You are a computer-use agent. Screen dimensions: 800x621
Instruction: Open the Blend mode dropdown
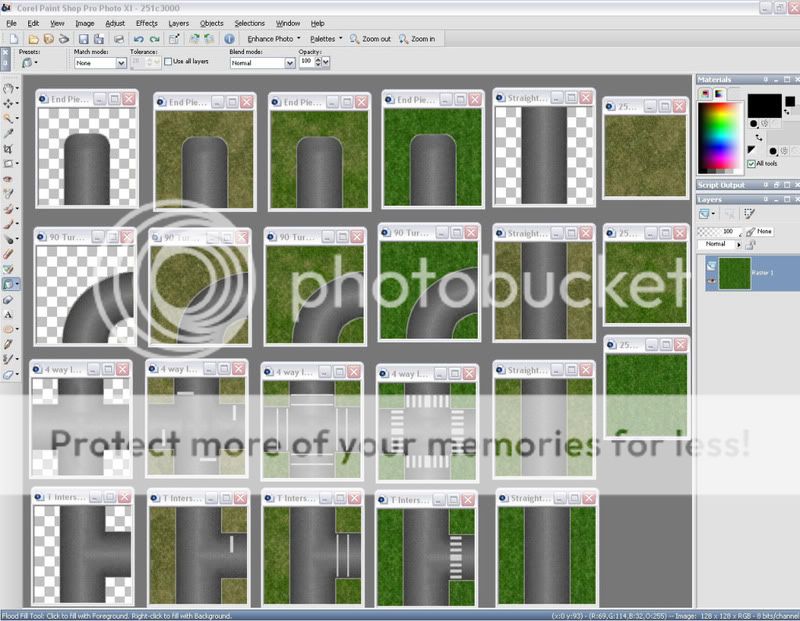(x=290, y=63)
